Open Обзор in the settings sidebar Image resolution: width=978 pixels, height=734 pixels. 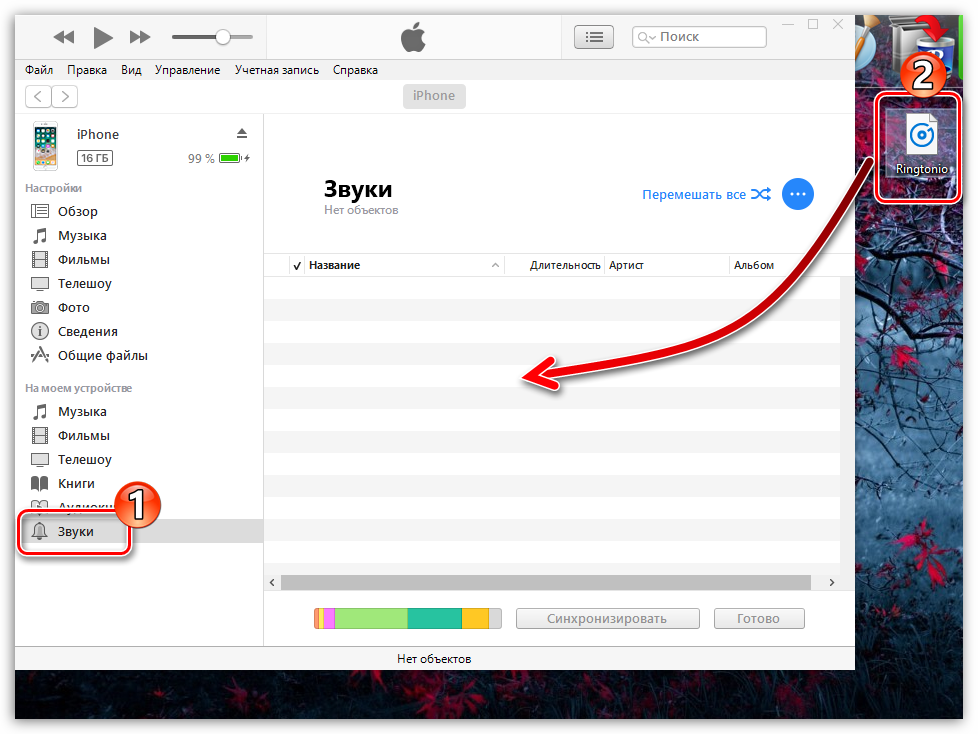click(77, 211)
